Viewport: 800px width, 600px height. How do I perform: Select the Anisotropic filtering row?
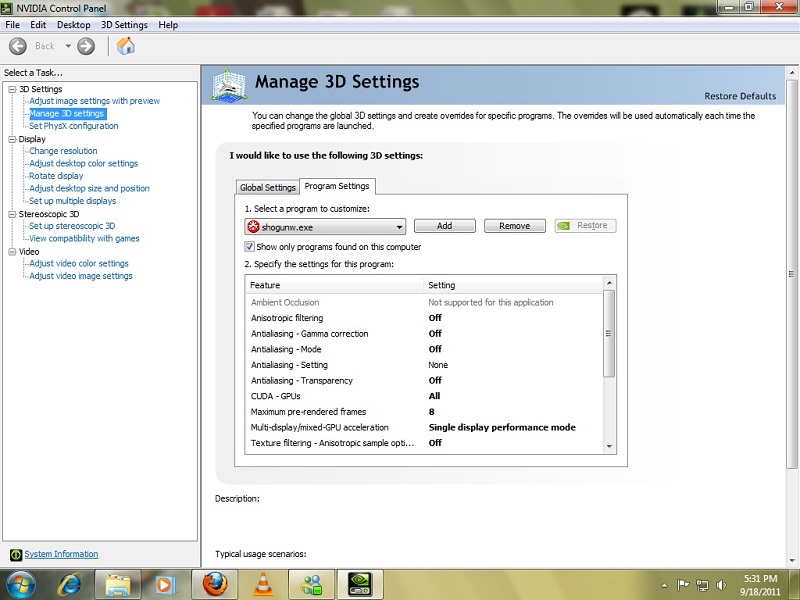(424, 318)
